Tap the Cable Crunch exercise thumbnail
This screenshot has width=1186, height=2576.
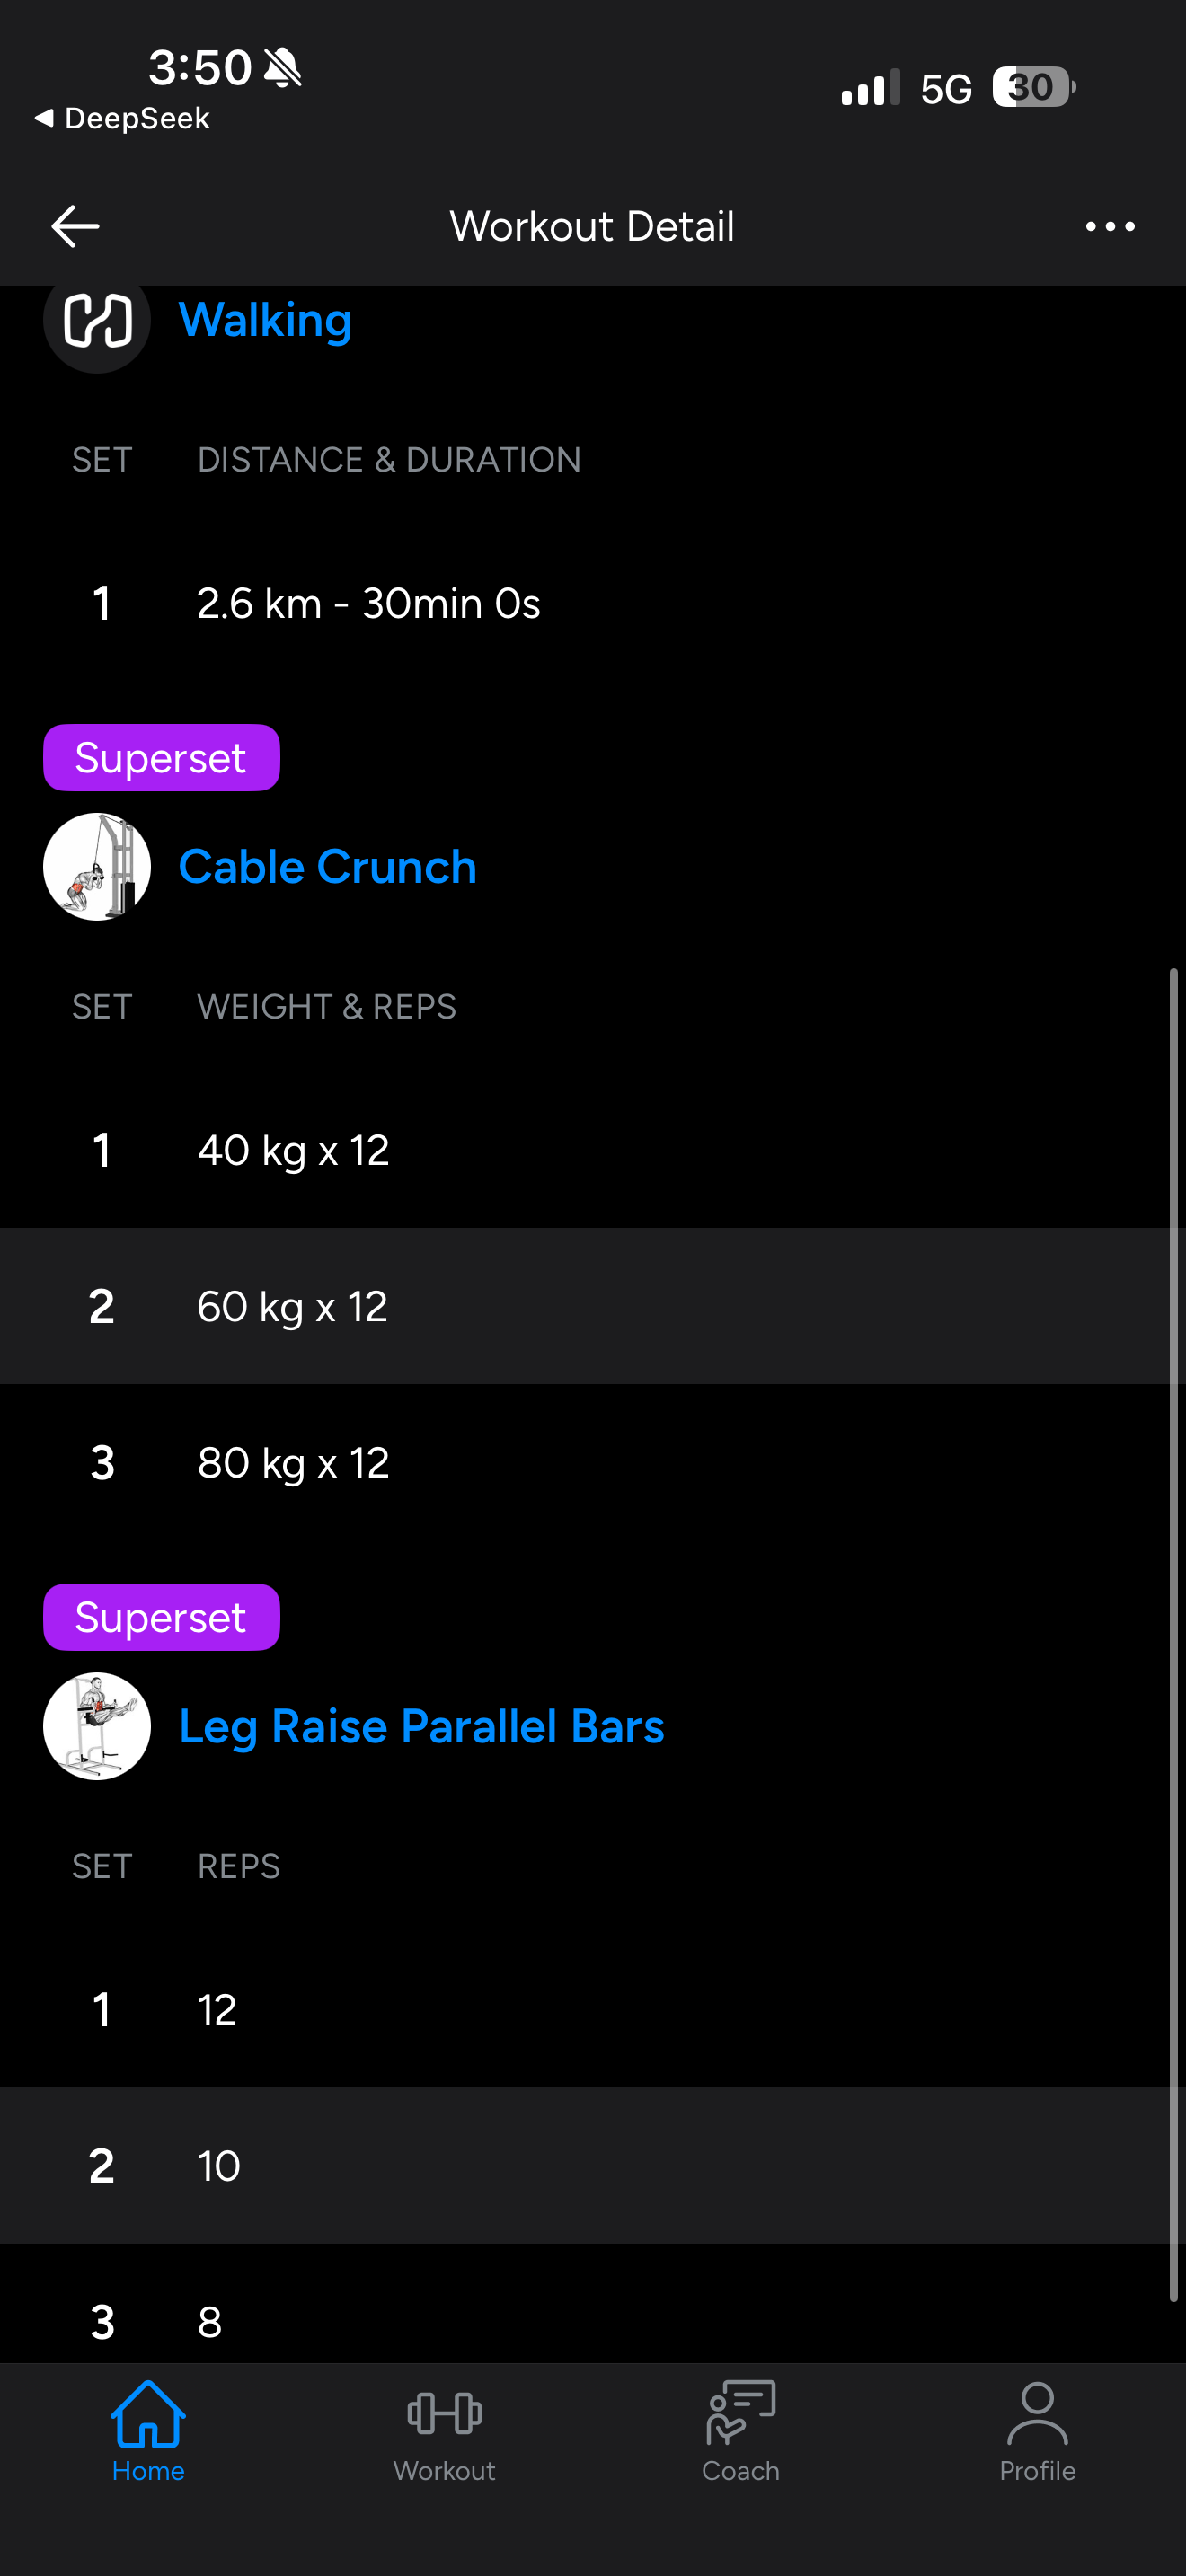tap(97, 867)
